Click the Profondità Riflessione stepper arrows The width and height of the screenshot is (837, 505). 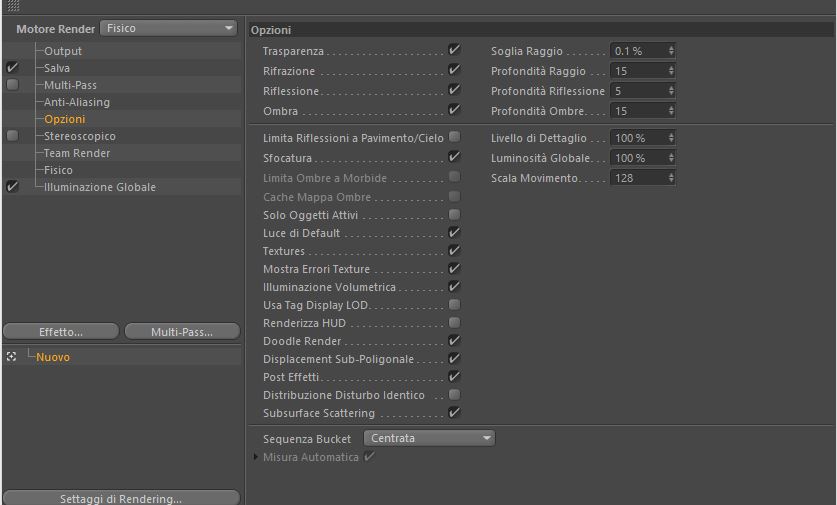point(671,91)
